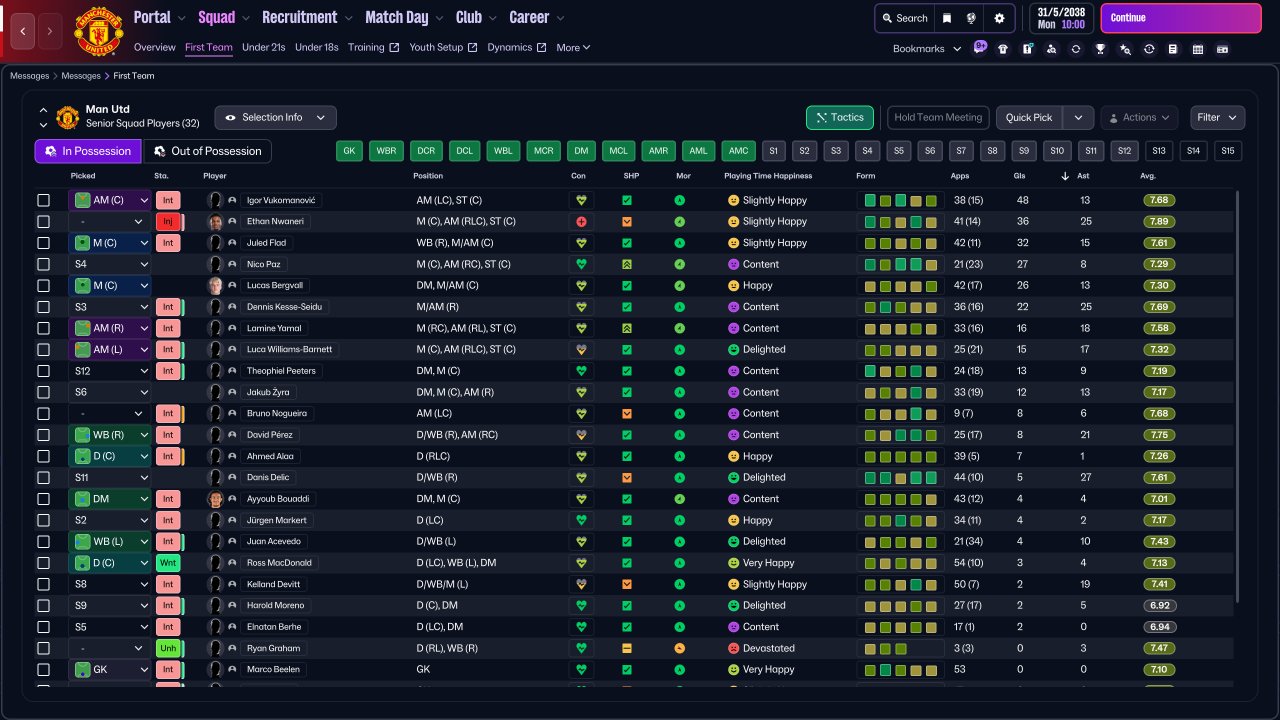
Task: Click the Tactics button
Action: 839,118
